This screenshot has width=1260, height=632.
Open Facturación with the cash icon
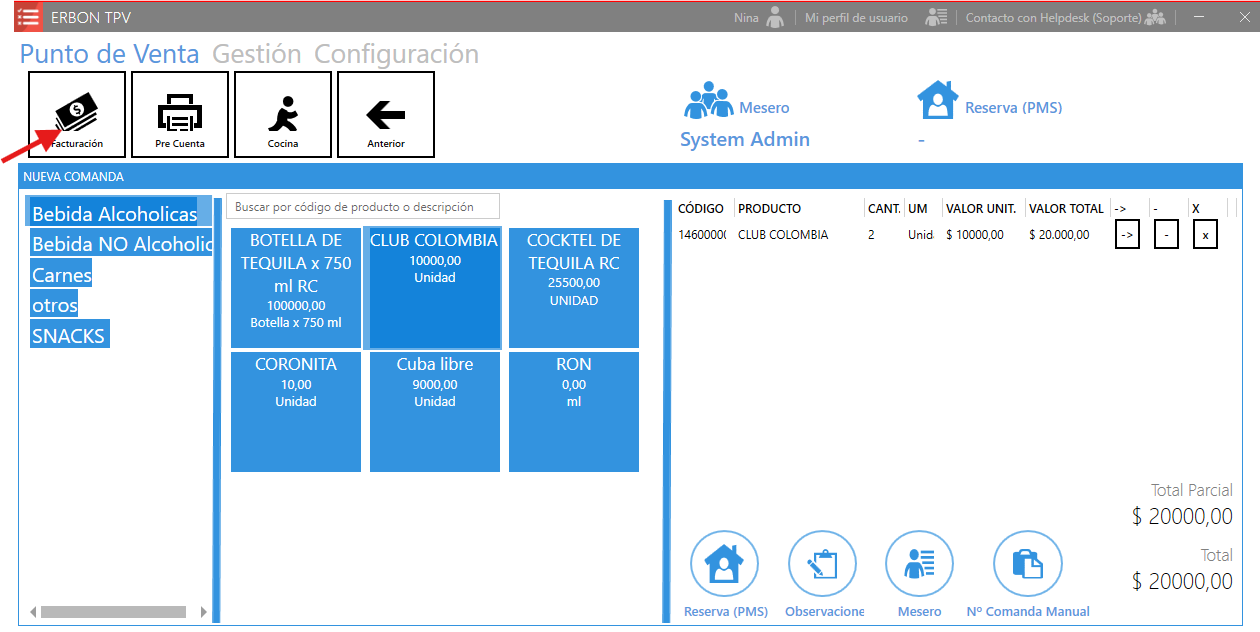[77, 114]
